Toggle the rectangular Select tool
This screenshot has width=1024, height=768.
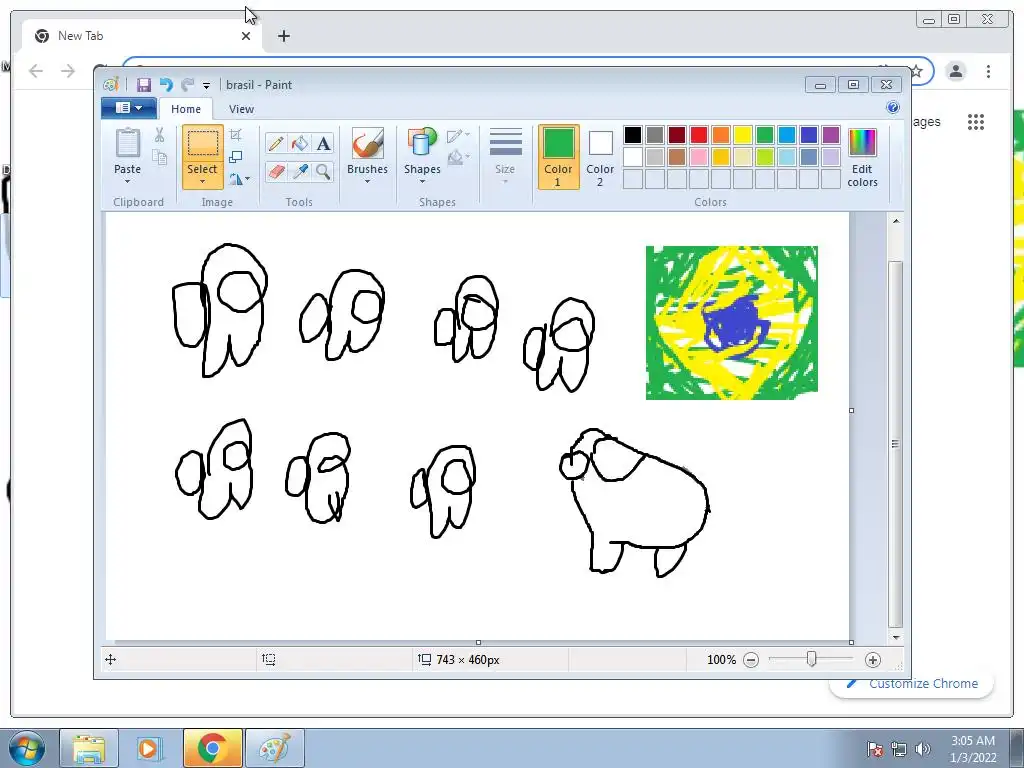pyautogui.click(x=202, y=144)
